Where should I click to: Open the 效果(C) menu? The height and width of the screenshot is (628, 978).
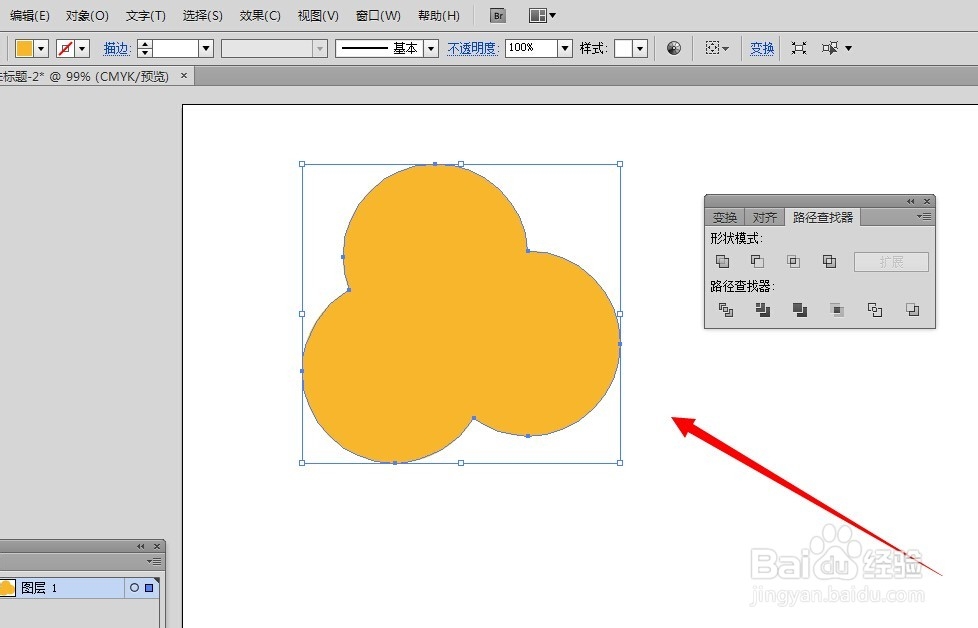coord(260,16)
